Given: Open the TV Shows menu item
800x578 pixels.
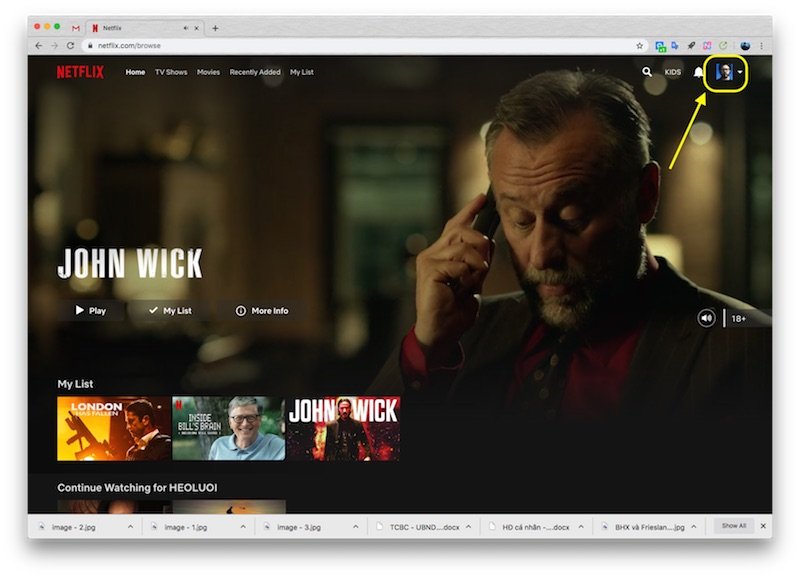Looking at the screenshot, I should [171, 72].
